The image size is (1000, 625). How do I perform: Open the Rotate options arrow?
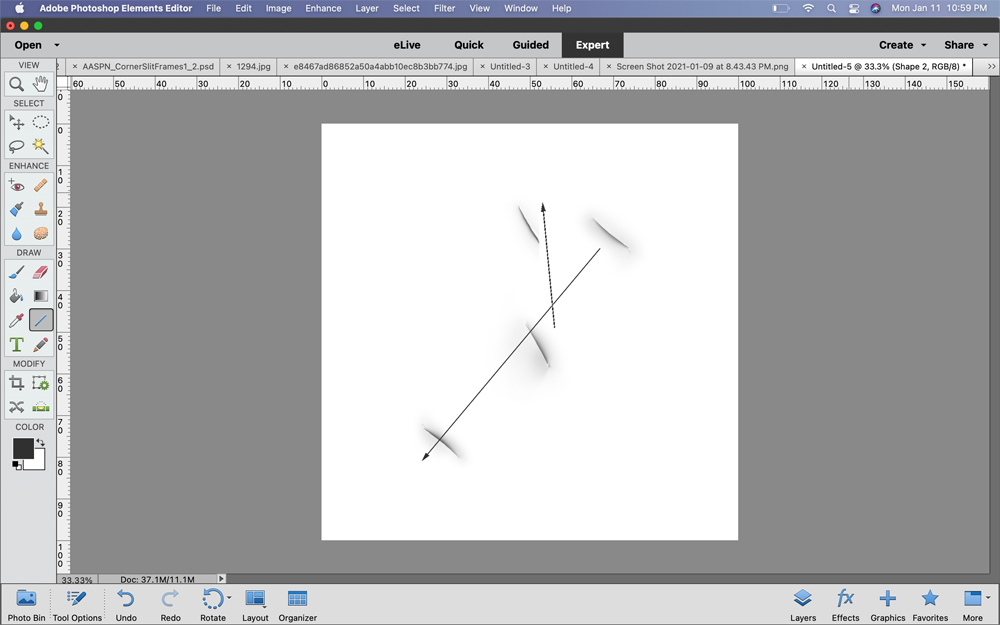tap(229, 598)
